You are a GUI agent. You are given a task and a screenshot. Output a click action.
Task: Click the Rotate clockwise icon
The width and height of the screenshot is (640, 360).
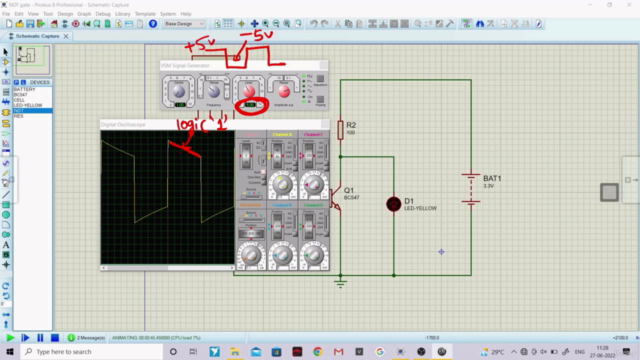tap(6, 286)
